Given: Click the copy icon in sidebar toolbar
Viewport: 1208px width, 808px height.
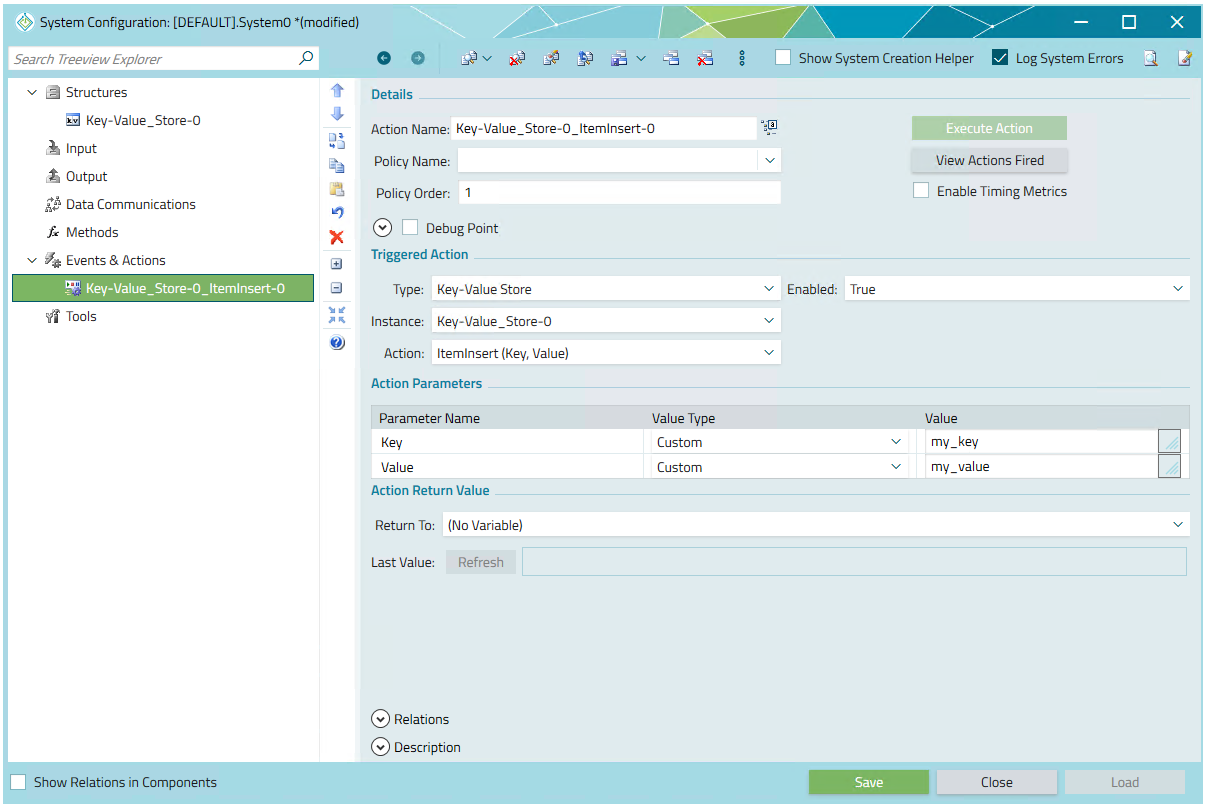Looking at the screenshot, I should (x=337, y=165).
